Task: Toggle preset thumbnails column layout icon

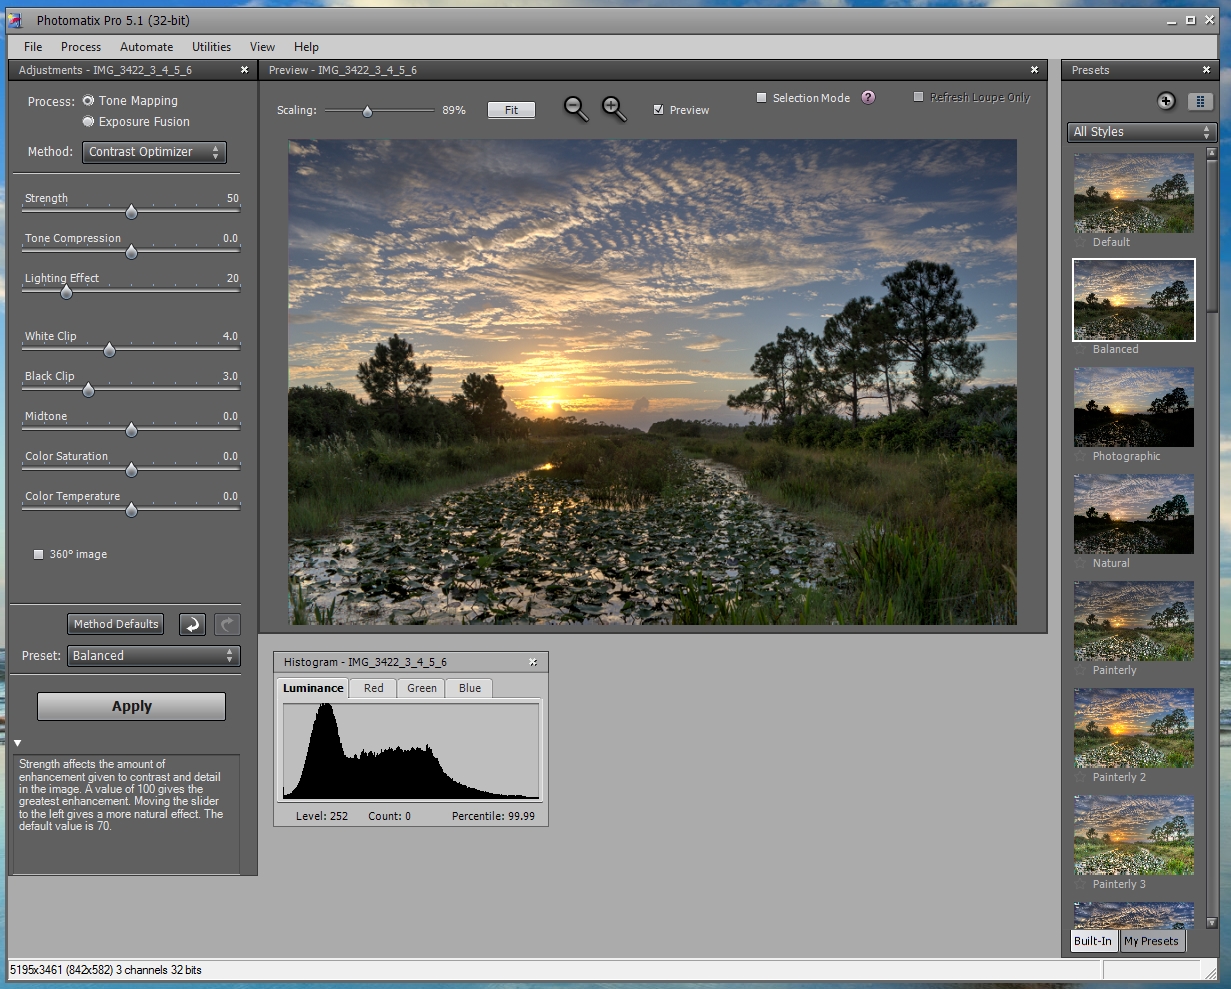Action: (1200, 101)
